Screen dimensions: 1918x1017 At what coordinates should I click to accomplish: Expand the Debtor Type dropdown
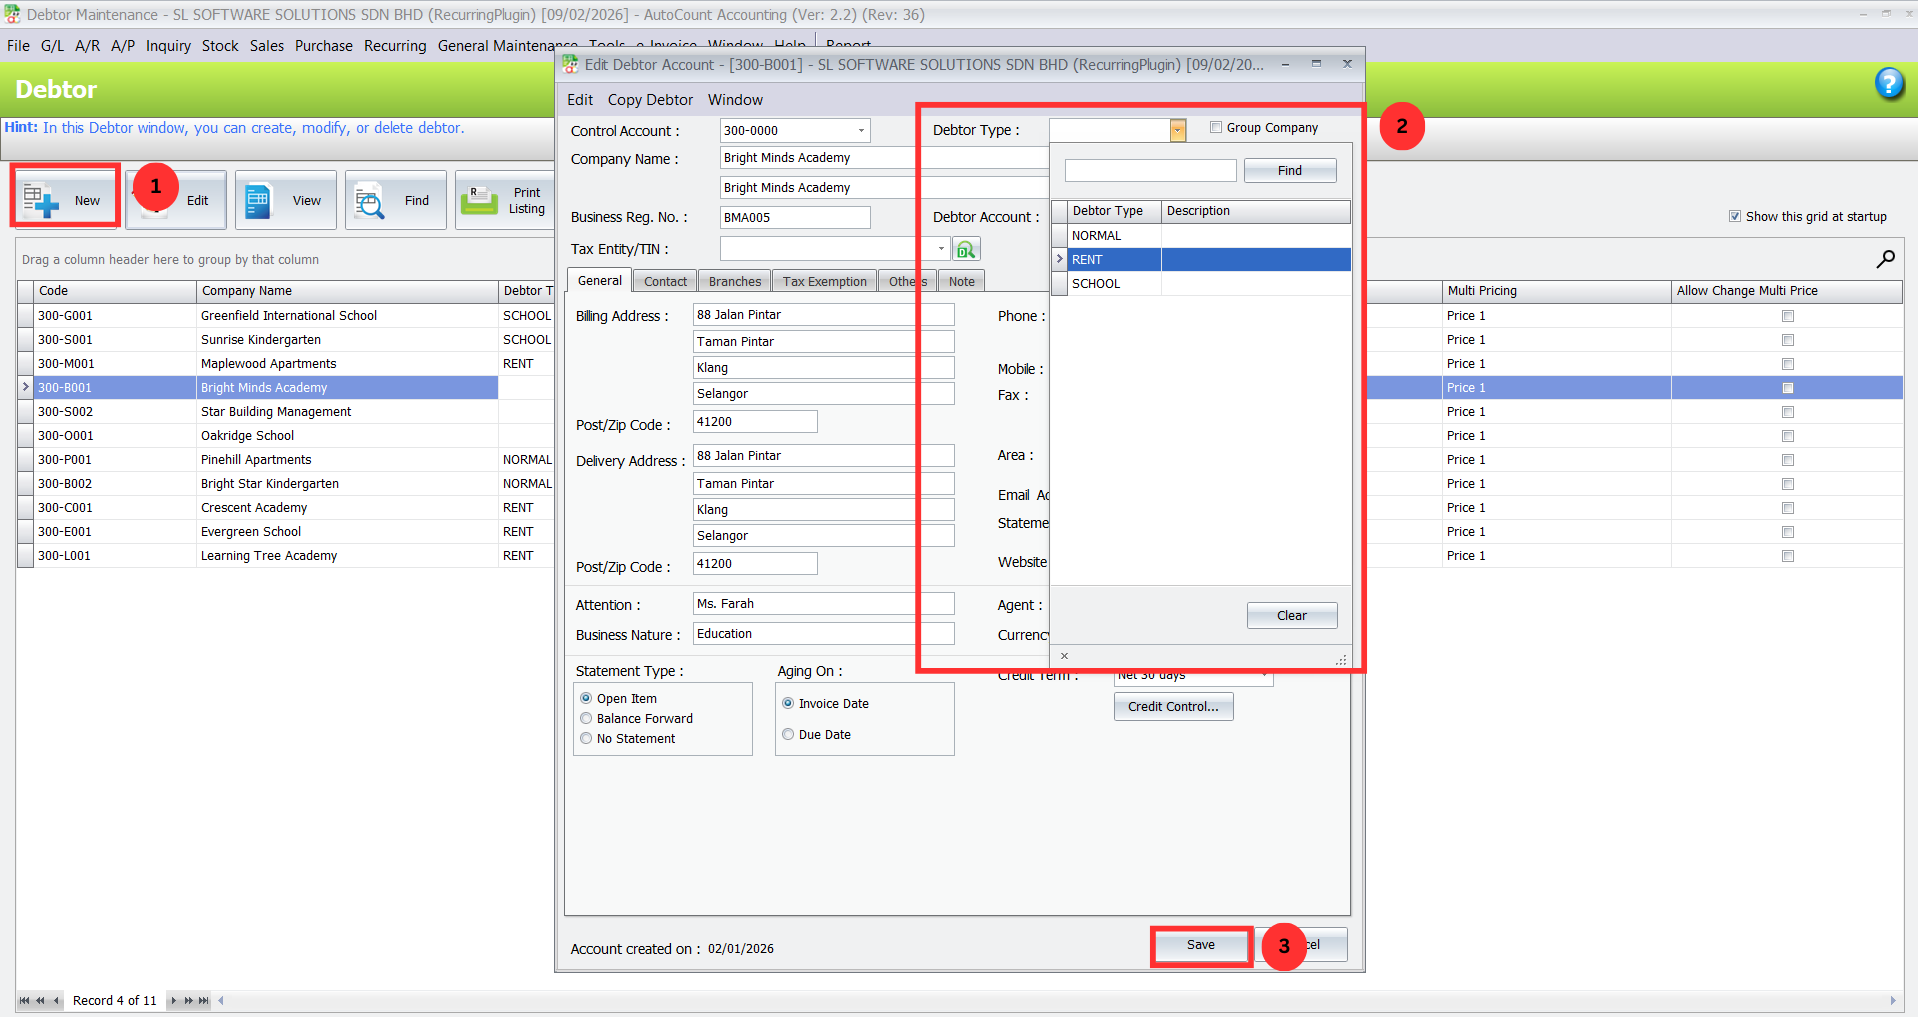[1177, 130]
